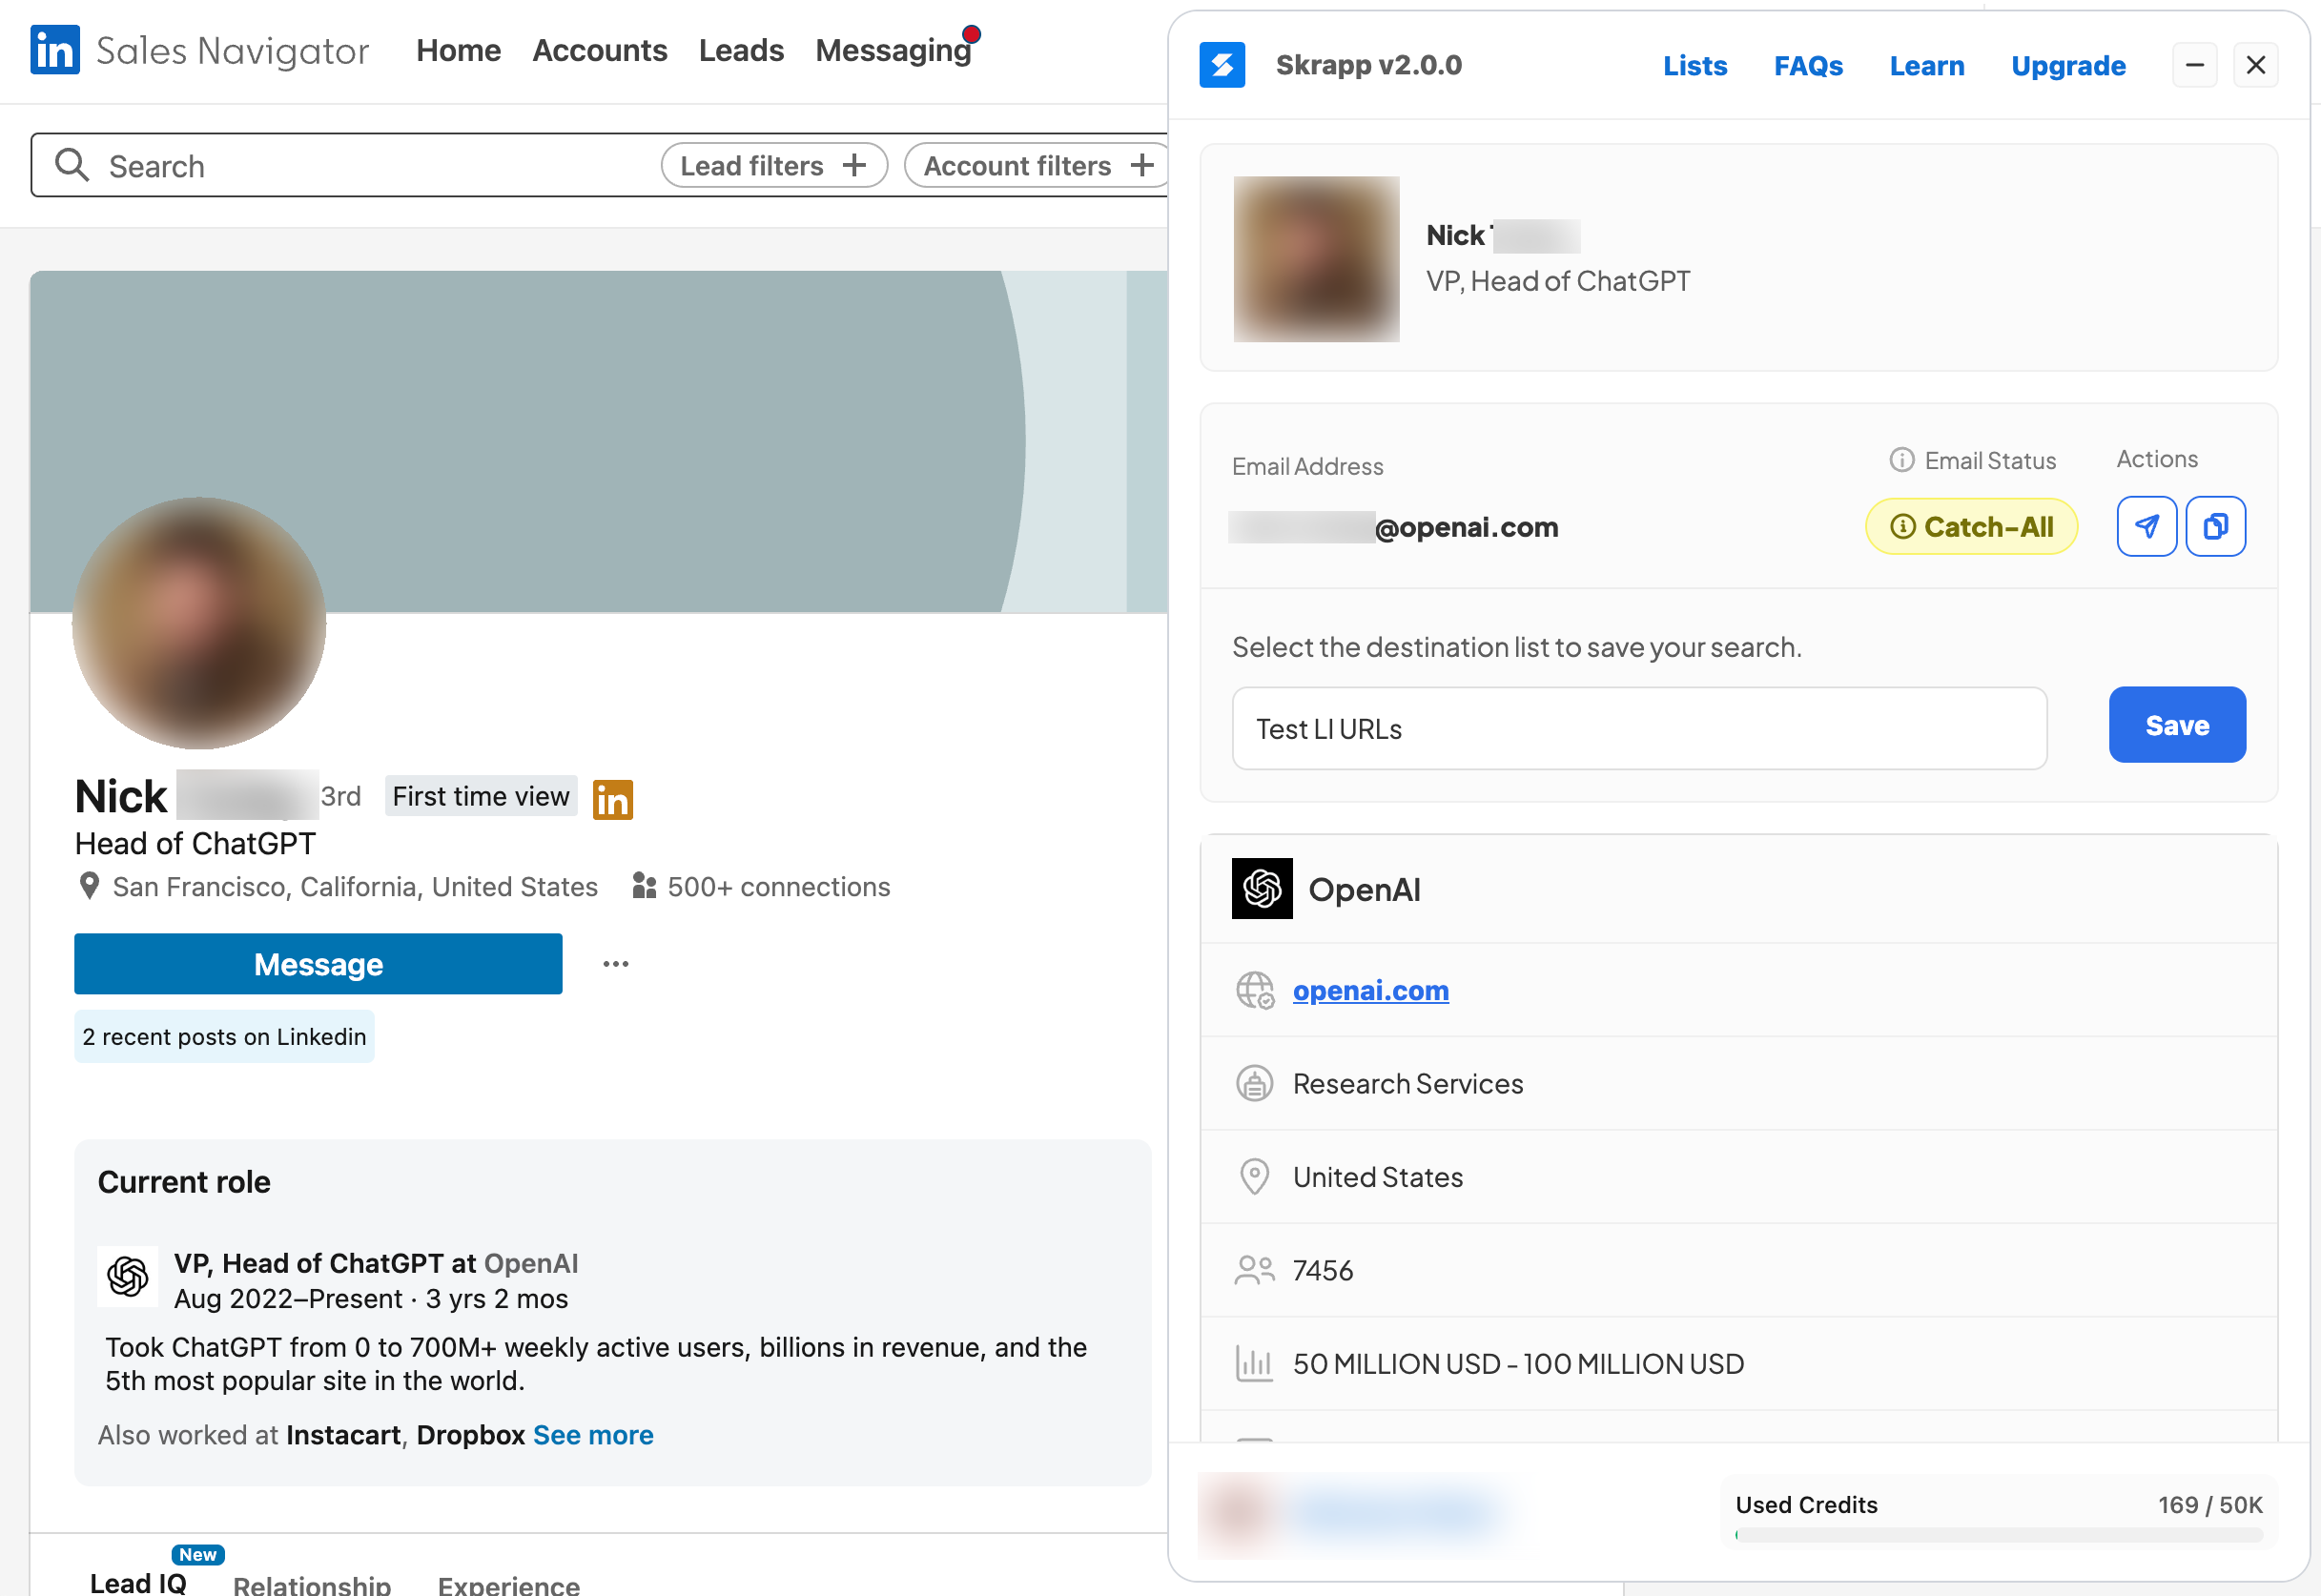Open the Leads menu item

741,50
